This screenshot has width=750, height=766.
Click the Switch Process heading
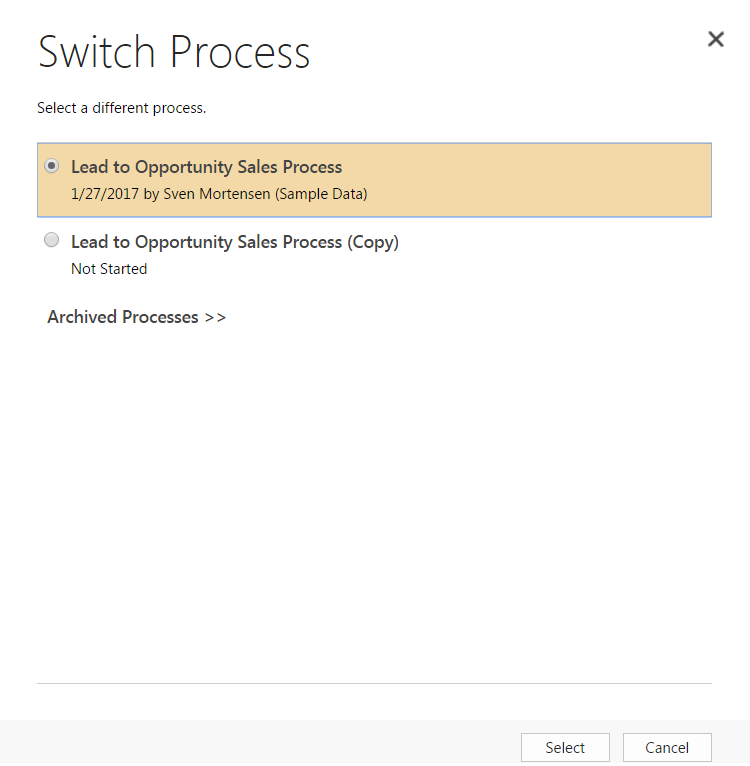pos(174,52)
